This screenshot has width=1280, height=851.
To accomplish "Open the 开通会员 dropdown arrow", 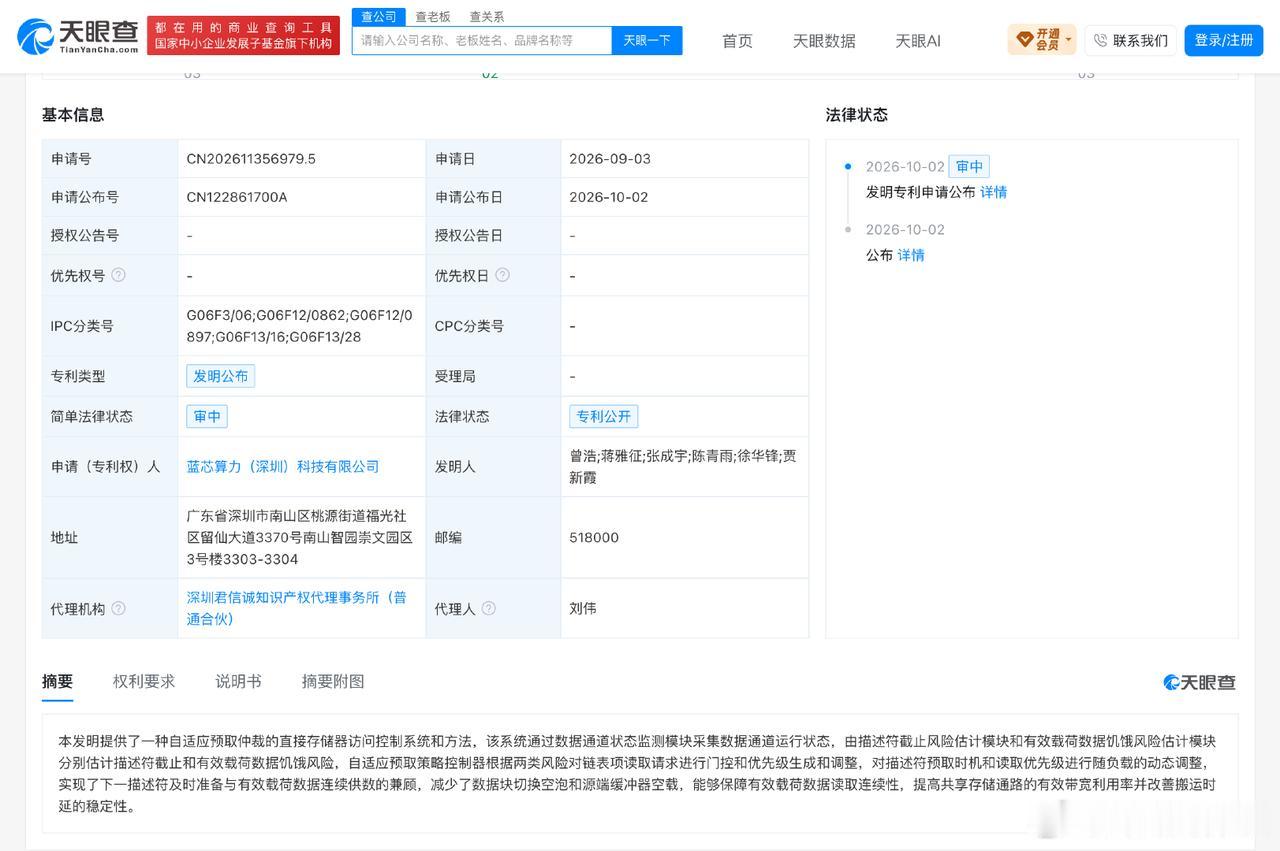I will 1068,41.
